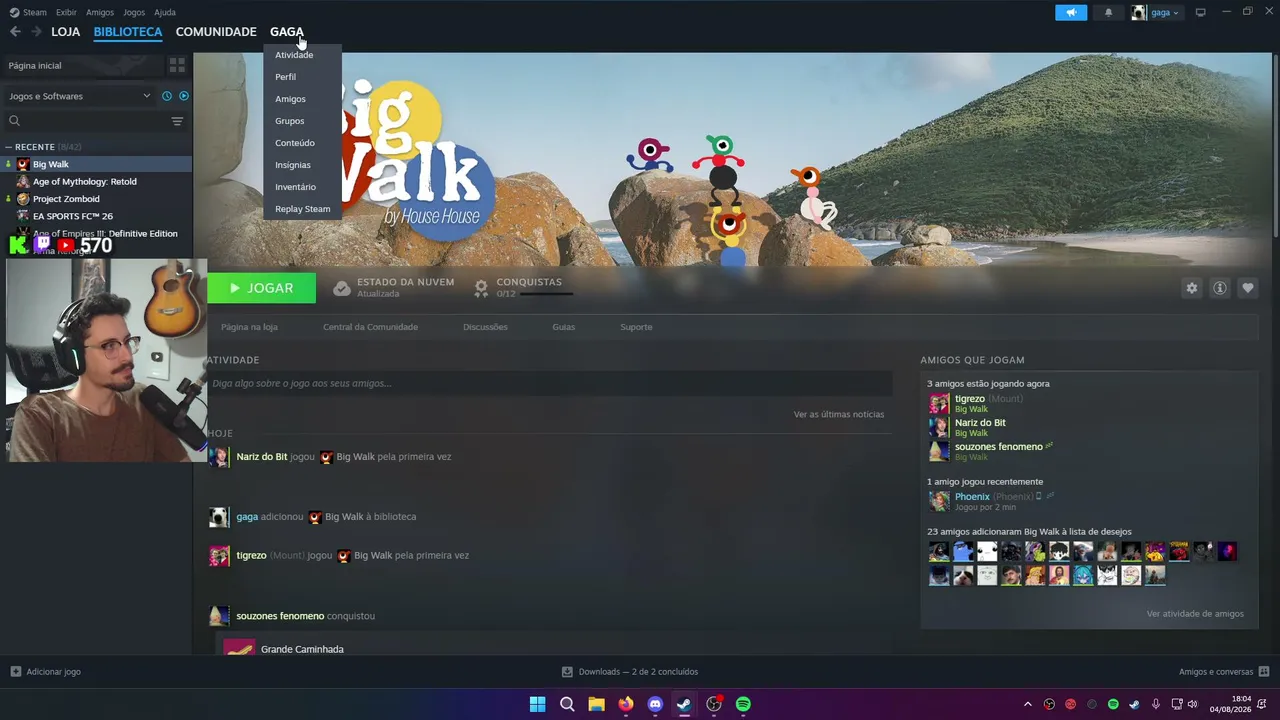The image size is (1280, 720).
Task: Click the Downloads icon in the bottom bar
Action: tap(567, 672)
